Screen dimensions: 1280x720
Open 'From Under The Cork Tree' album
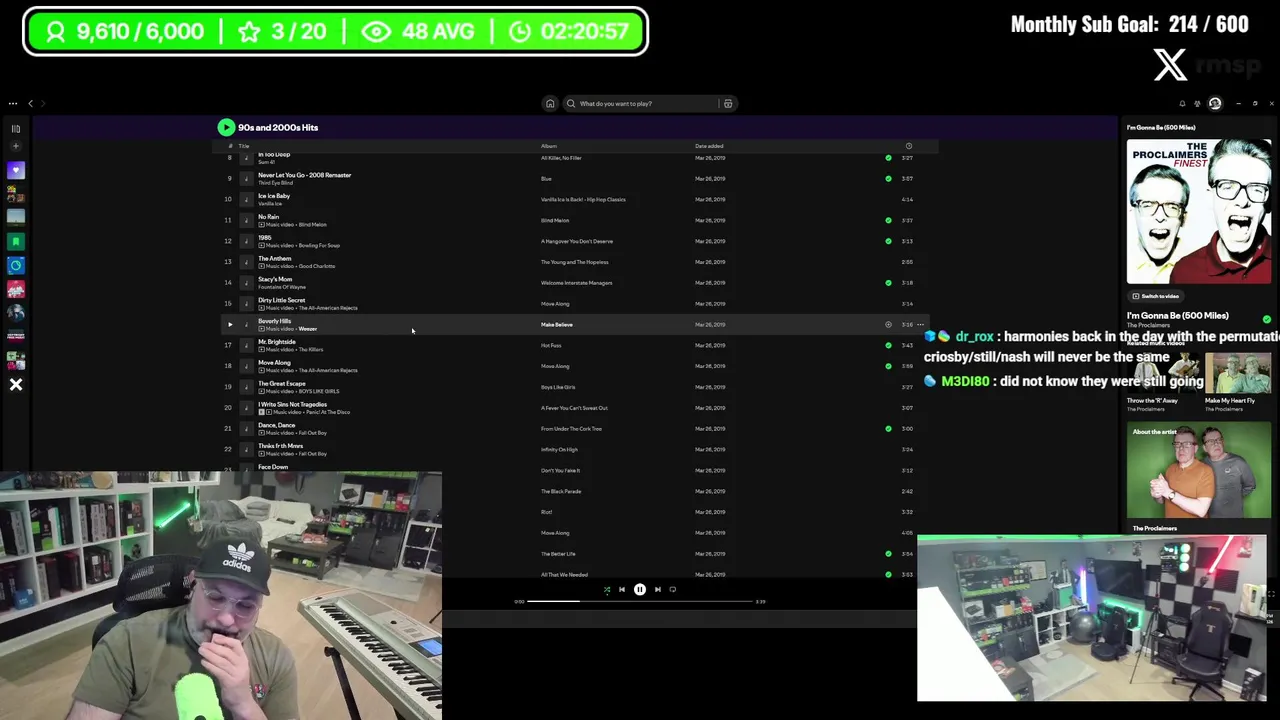[x=571, y=428]
